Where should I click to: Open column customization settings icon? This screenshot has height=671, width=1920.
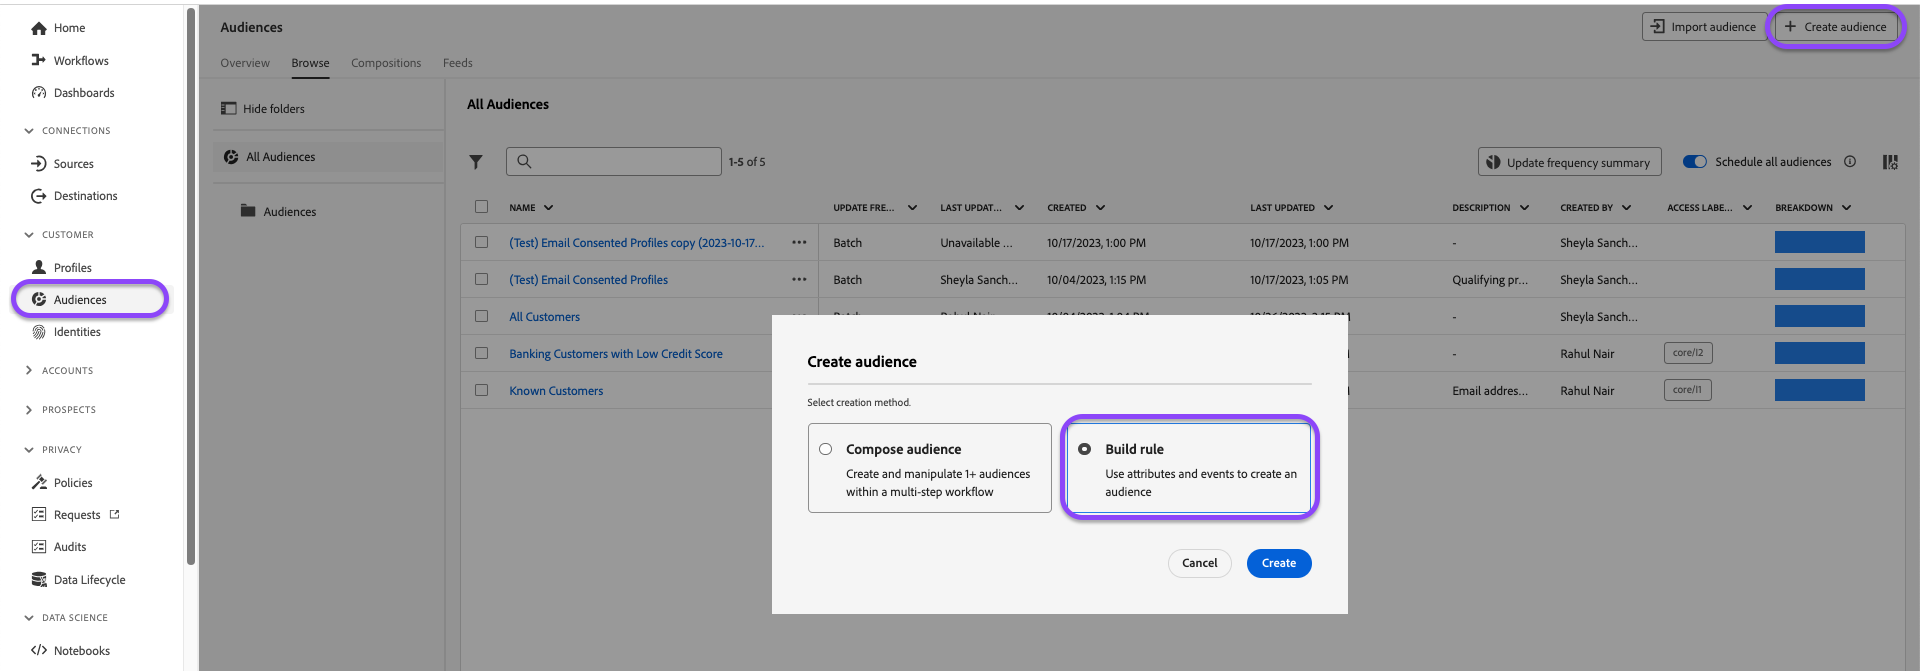point(1890,162)
